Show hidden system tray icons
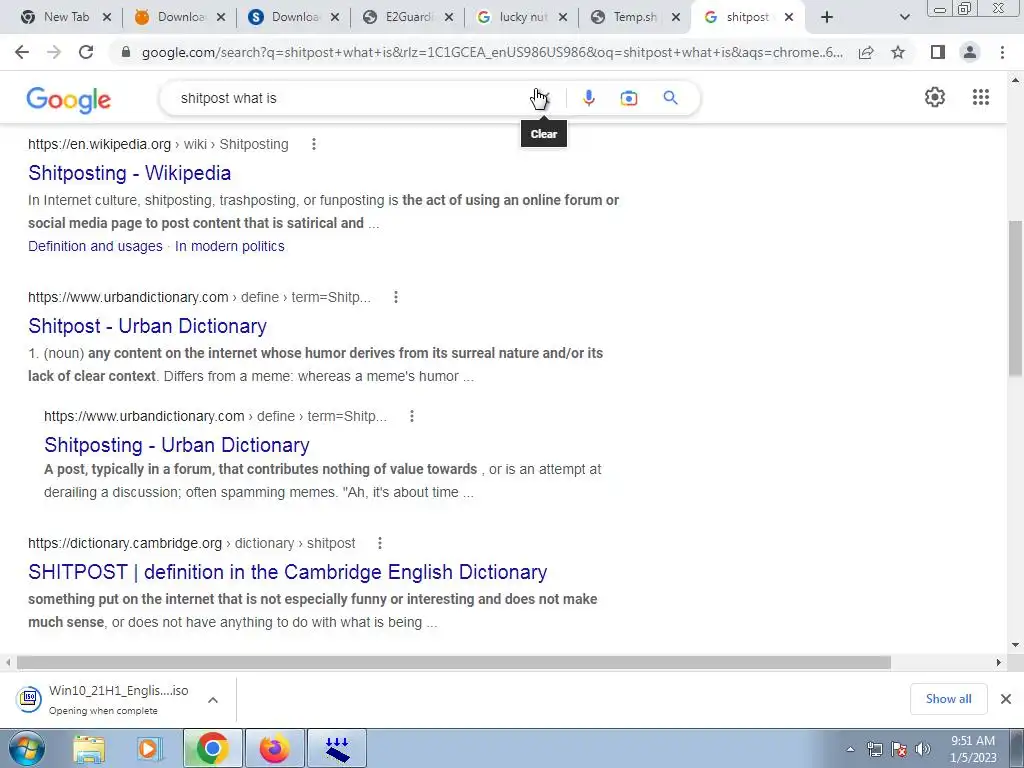 pyautogui.click(x=850, y=749)
